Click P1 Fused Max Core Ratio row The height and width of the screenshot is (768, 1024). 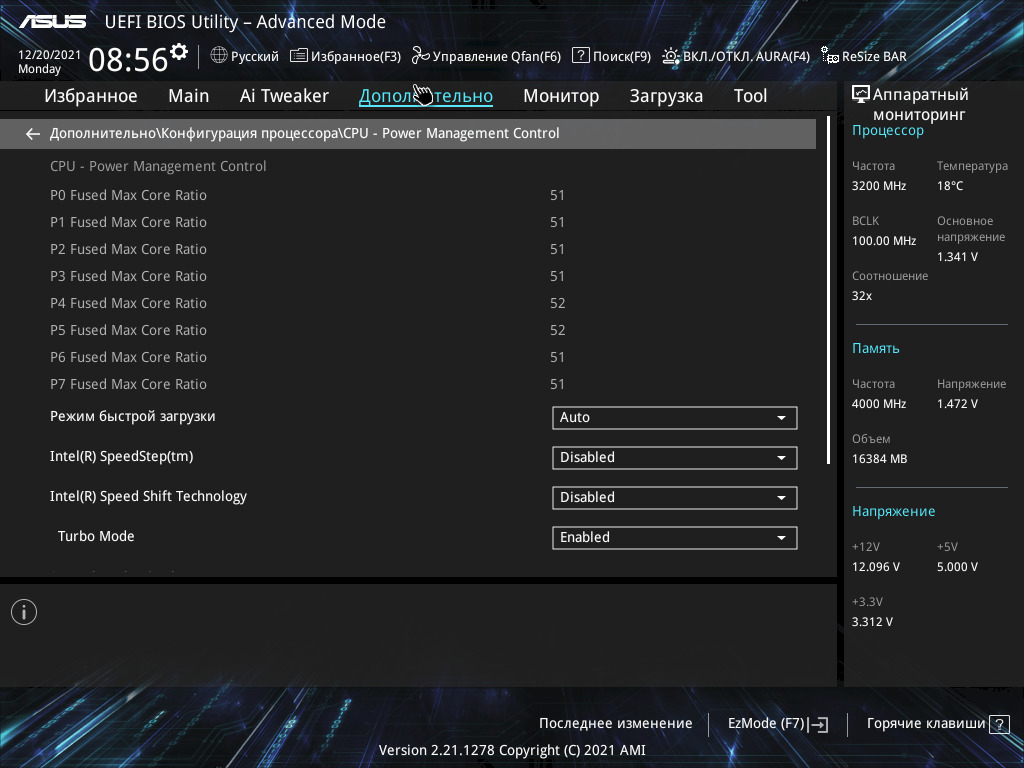(x=408, y=222)
